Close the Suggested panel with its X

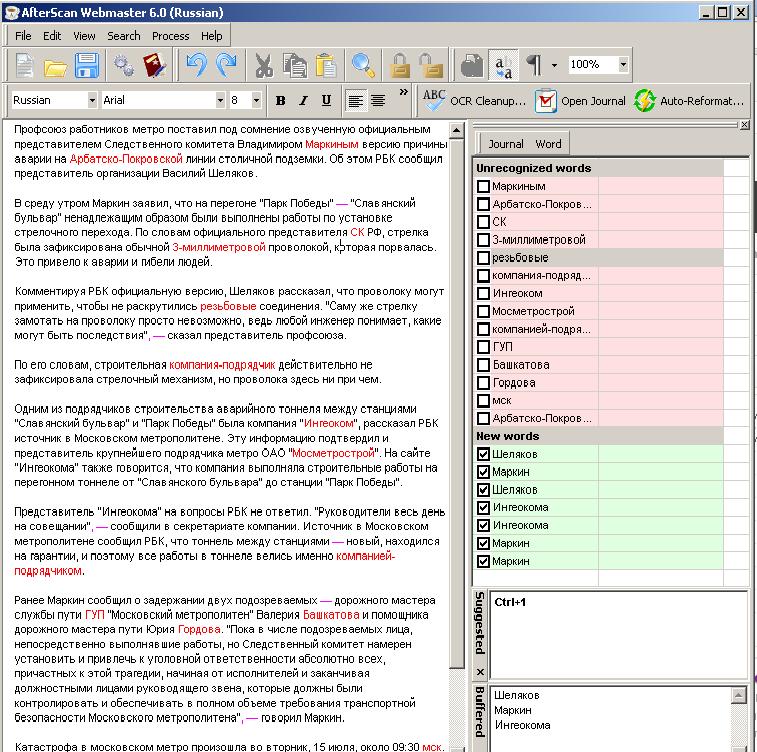480,671
